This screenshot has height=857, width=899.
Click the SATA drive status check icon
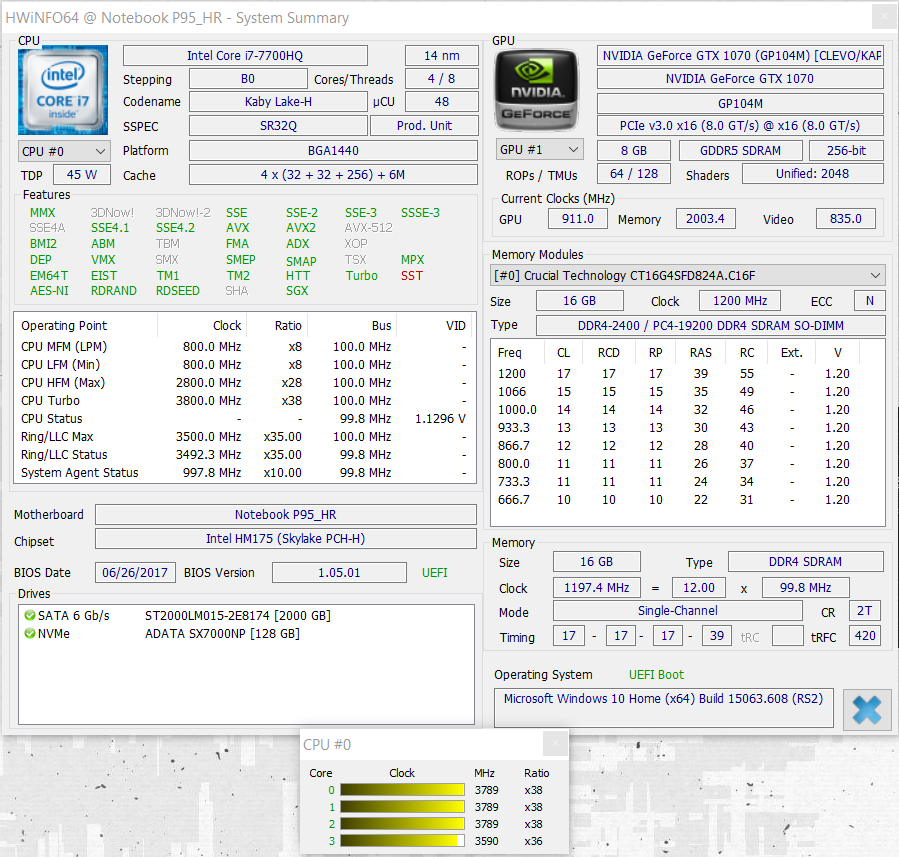pos(29,615)
